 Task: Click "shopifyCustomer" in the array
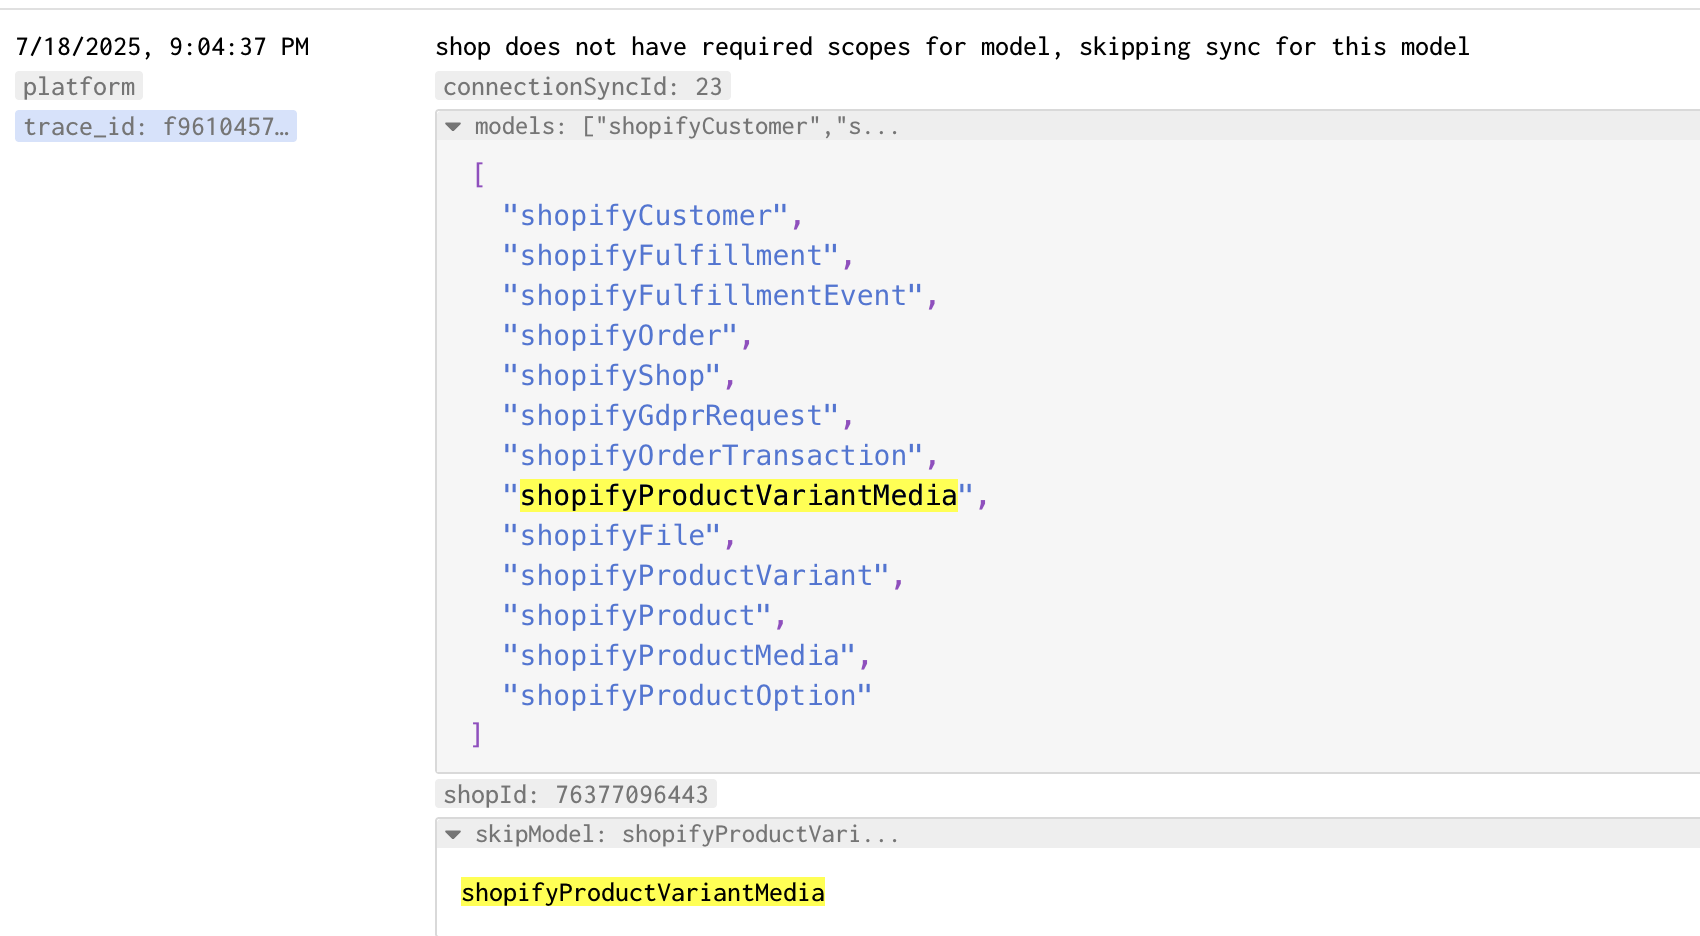645,216
